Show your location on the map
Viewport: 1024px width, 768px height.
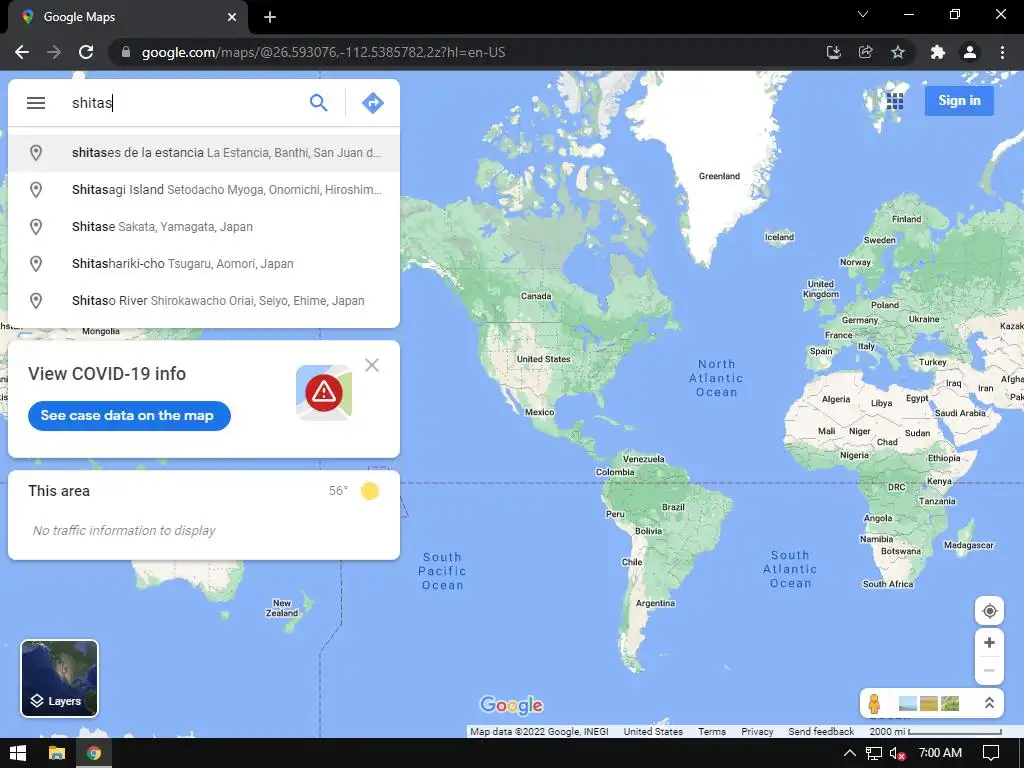(989, 611)
